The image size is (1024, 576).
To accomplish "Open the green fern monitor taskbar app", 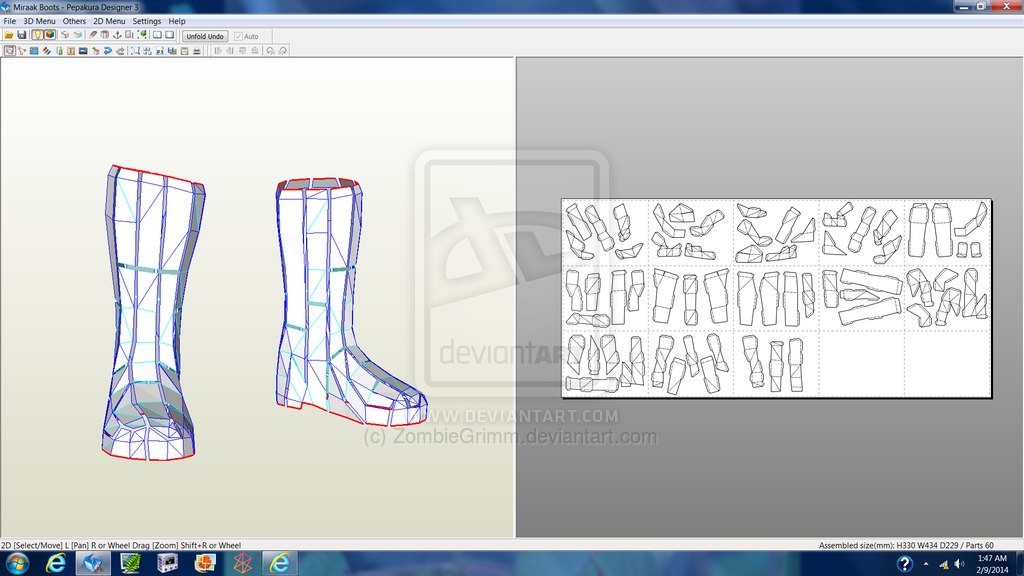I will pos(131,563).
